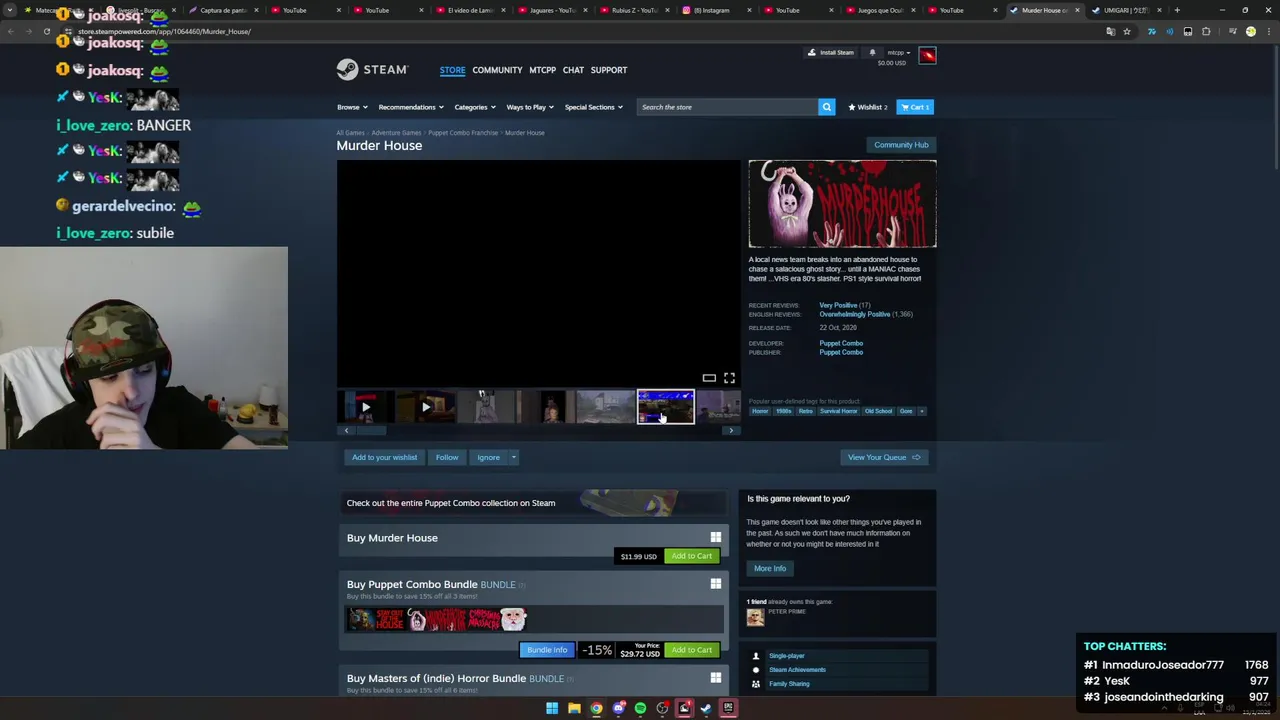This screenshot has height=720, width=1280.
Task: Add Murder House to cart
Action: [691, 556]
